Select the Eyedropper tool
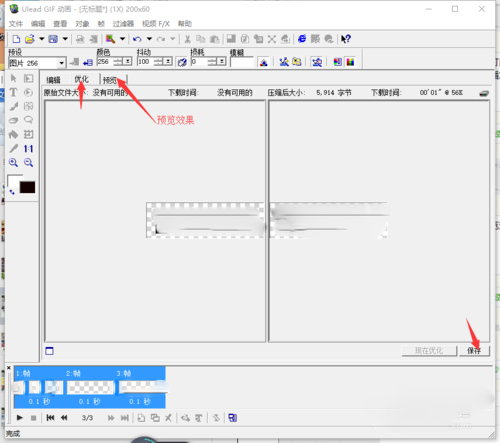500x443 pixels. pyautogui.click(x=13, y=149)
